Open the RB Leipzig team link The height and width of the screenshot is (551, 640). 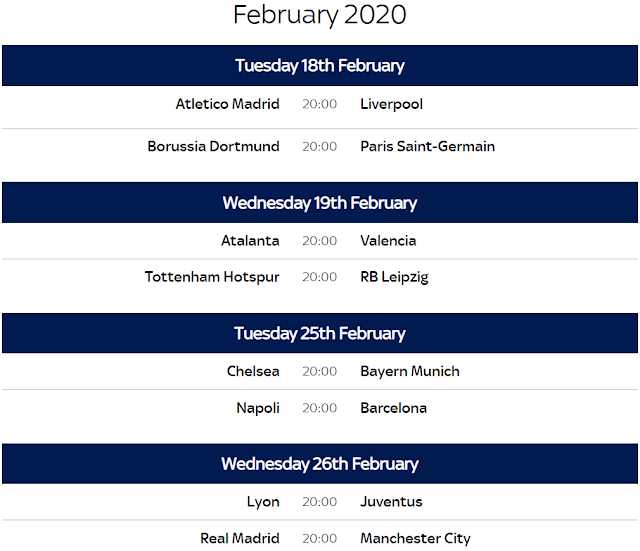click(x=394, y=277)
